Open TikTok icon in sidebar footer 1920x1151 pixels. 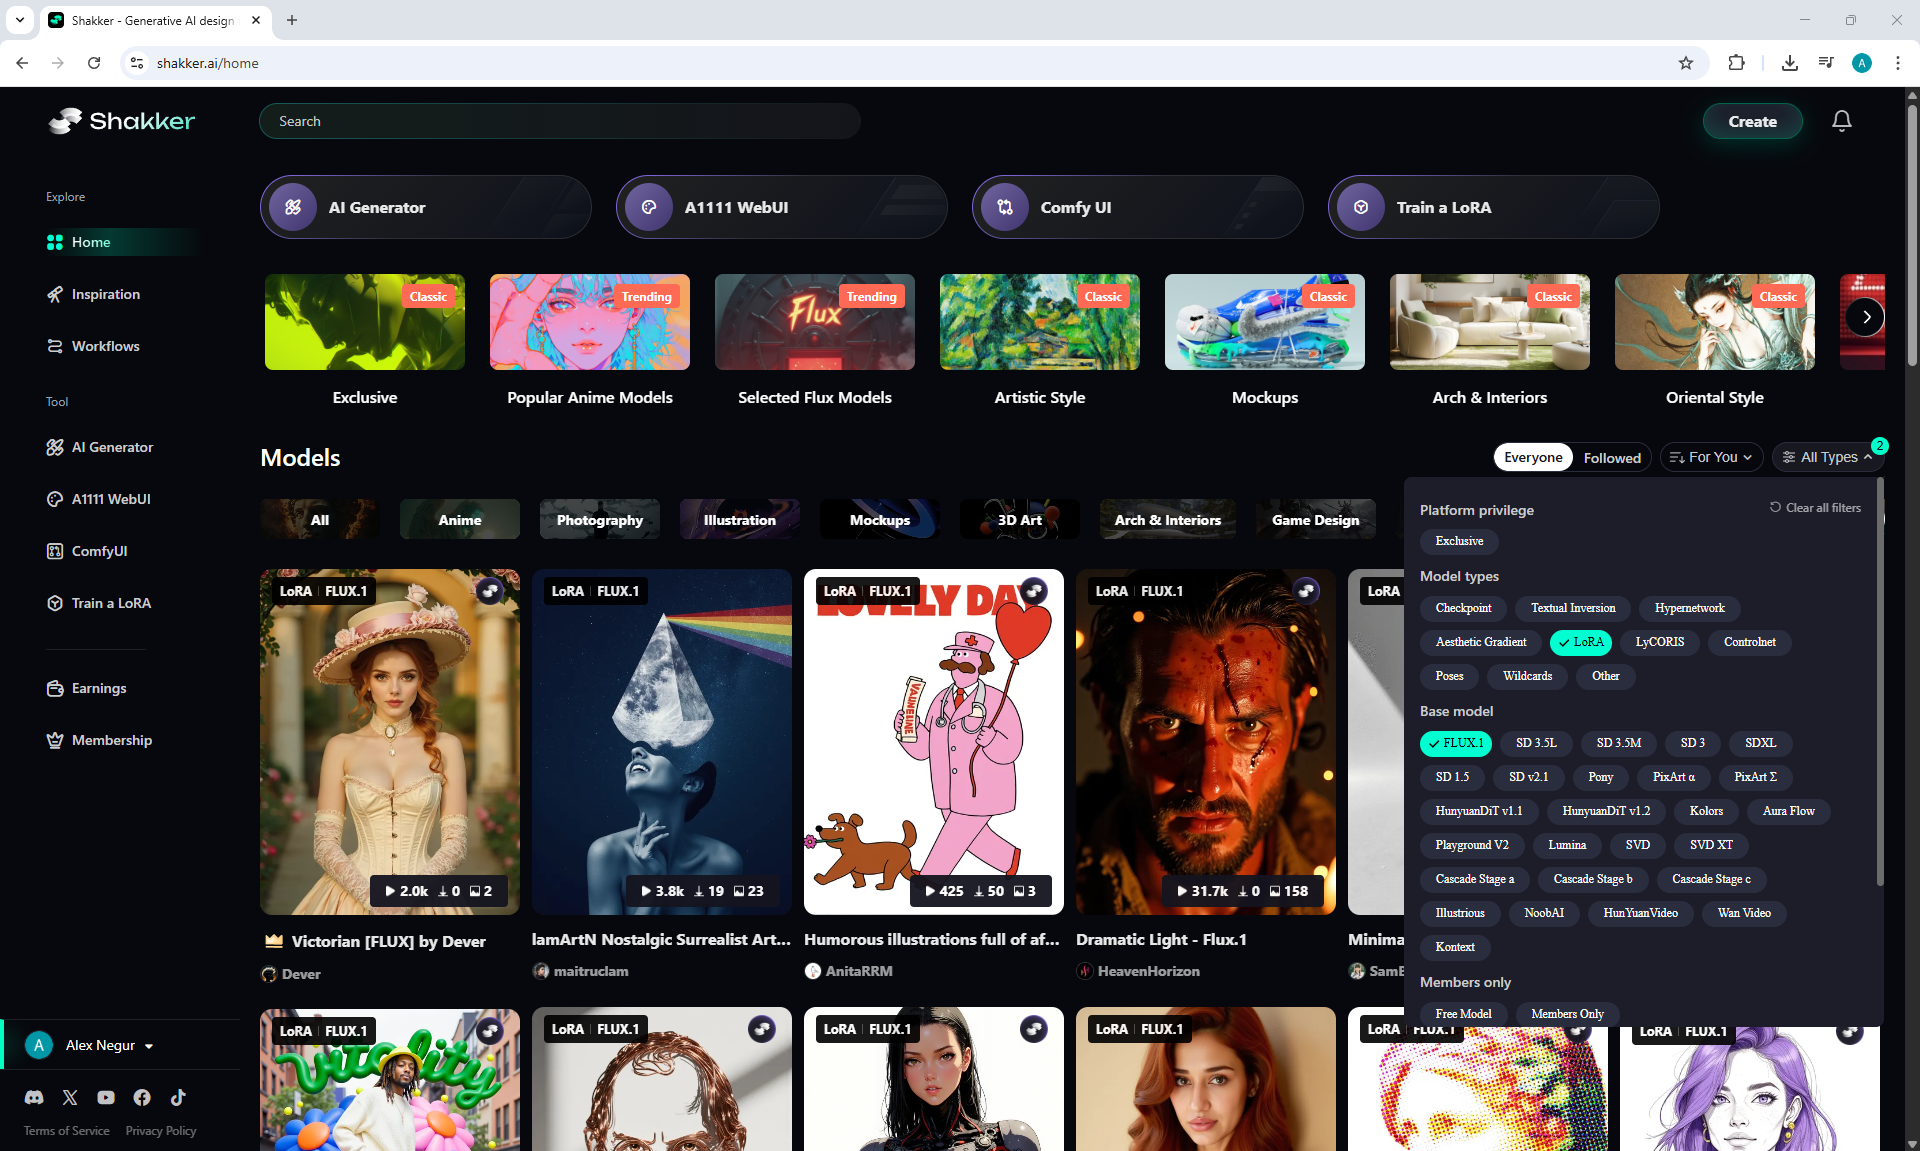coord(178,1097)
